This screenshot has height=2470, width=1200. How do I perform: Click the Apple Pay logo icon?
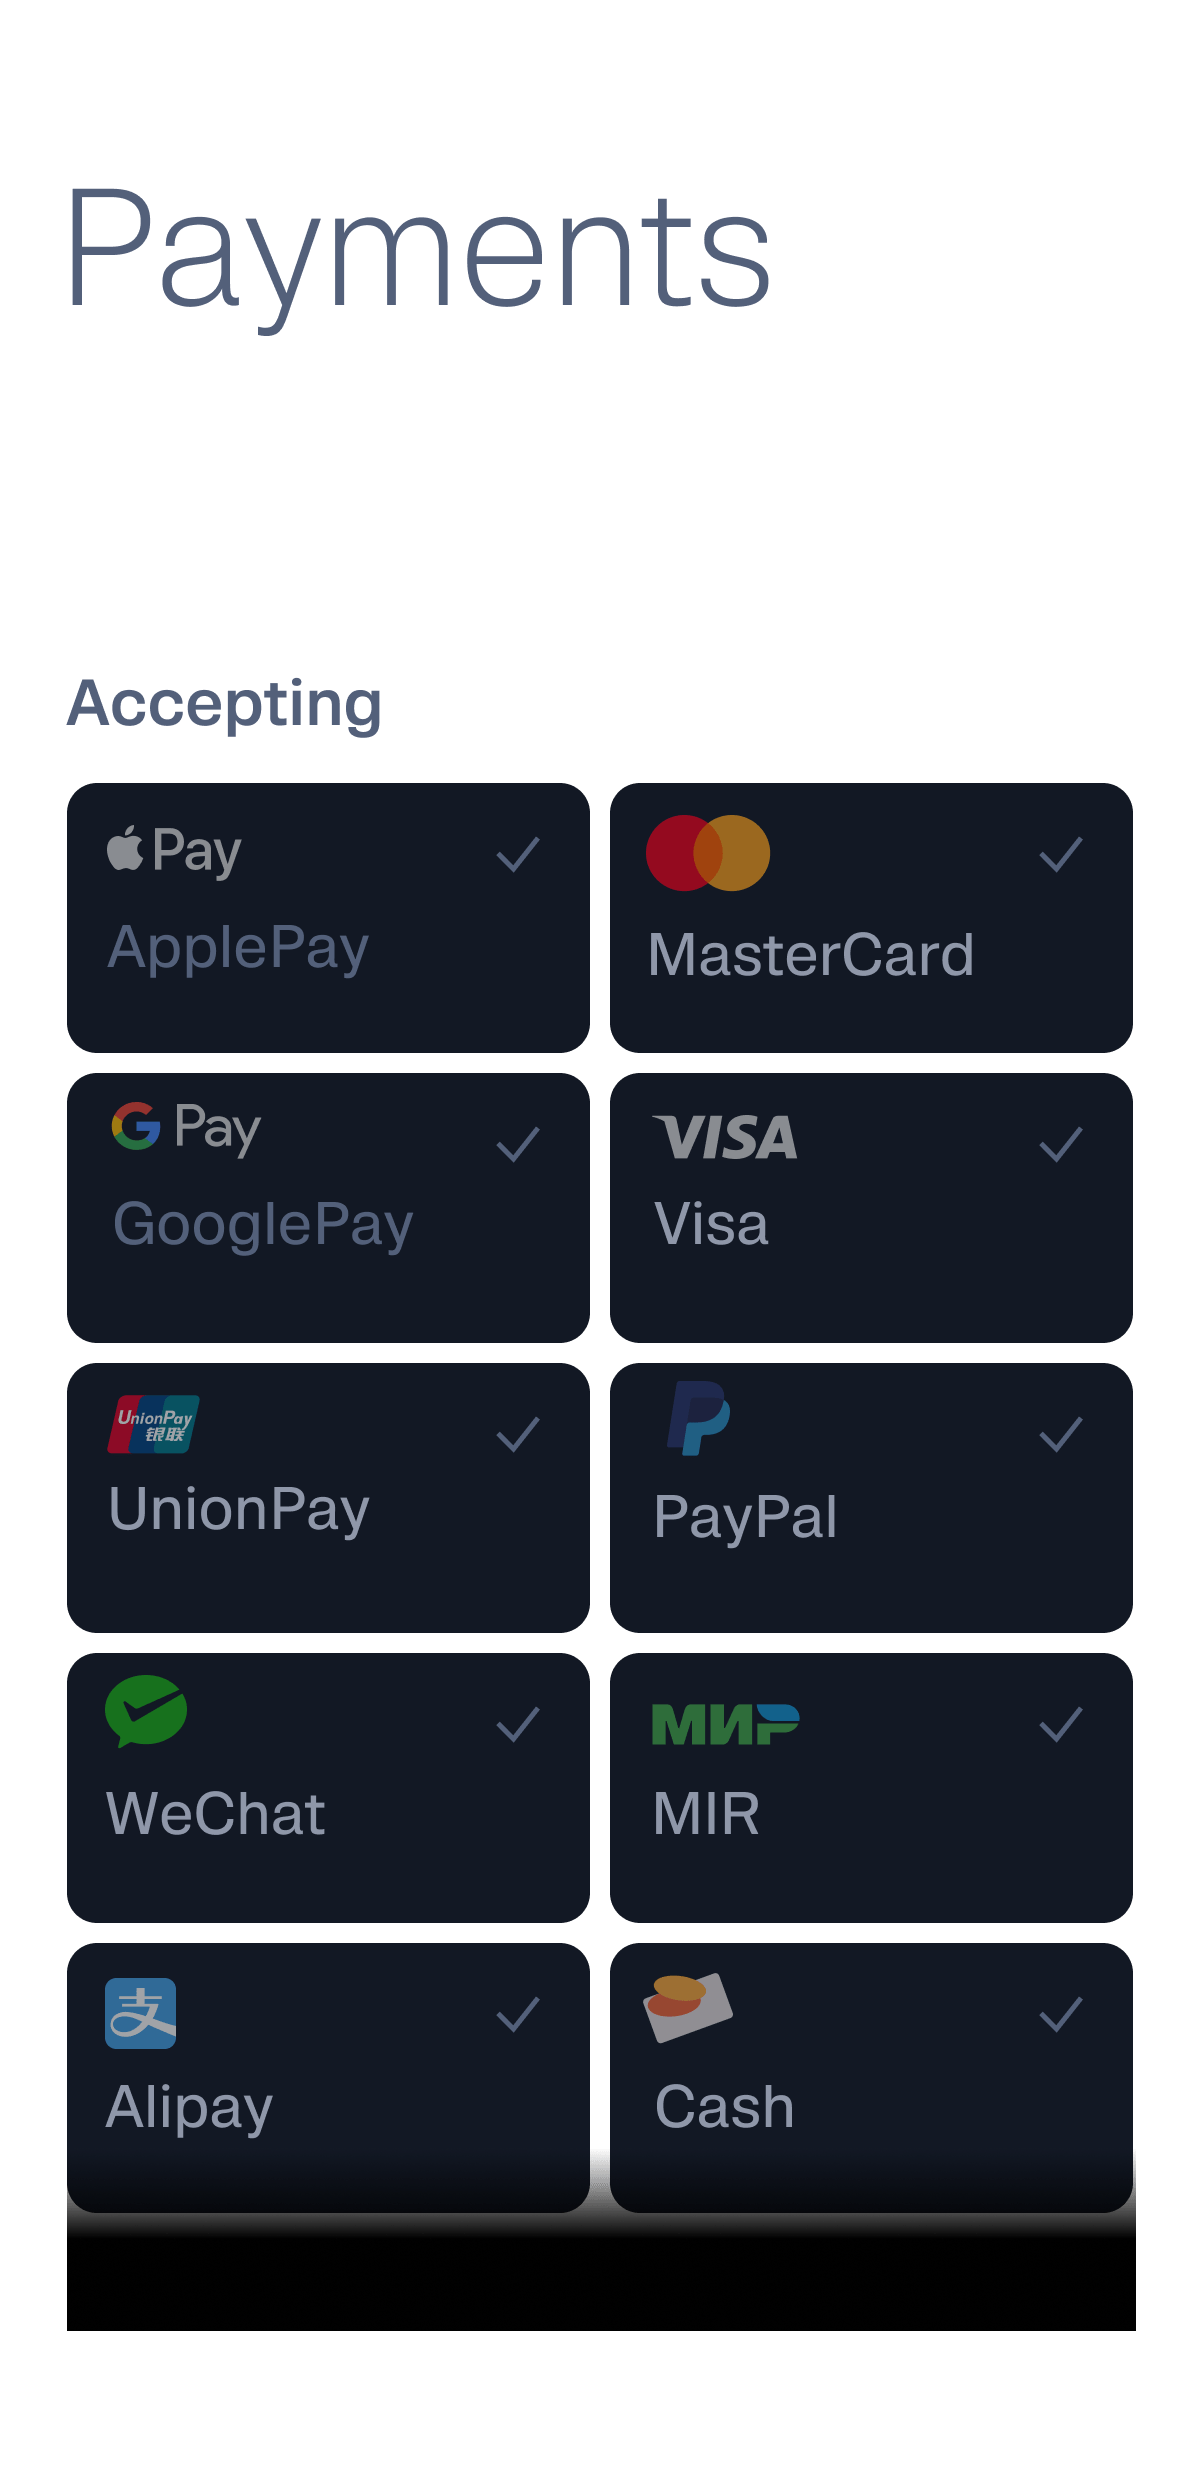pos(174,851)
